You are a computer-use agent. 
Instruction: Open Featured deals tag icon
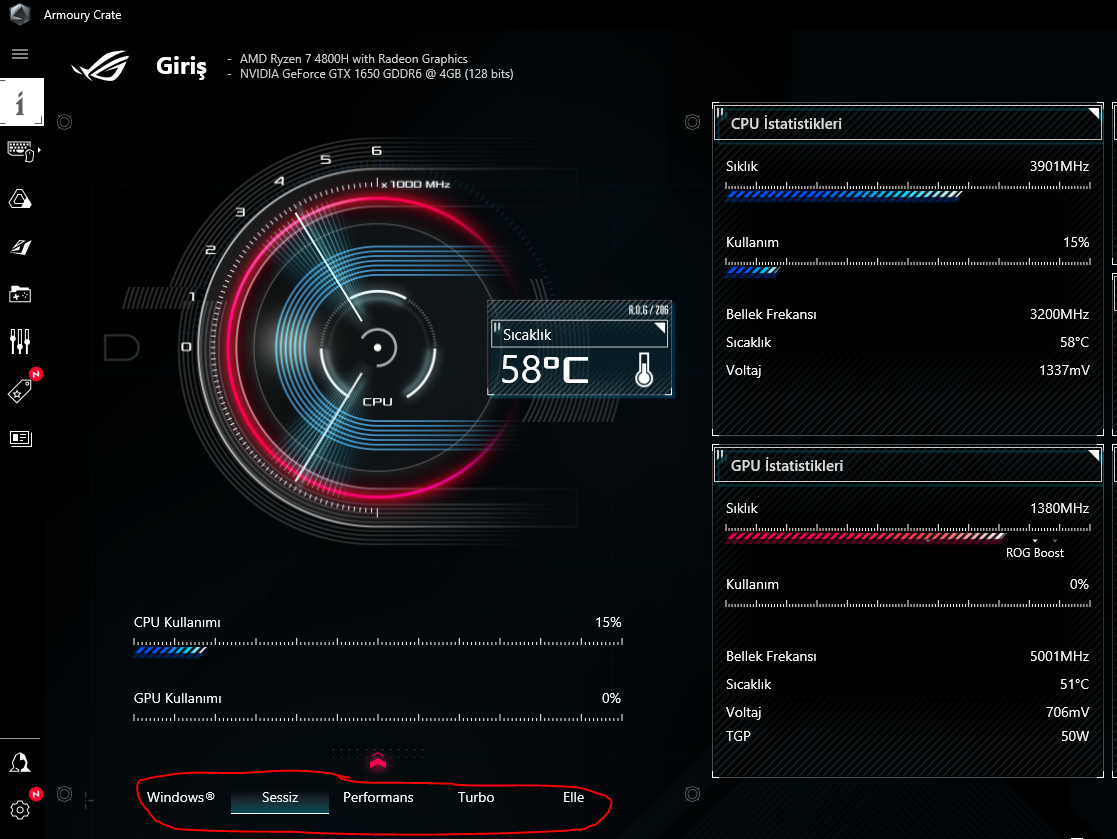click(x=20, y=390)
